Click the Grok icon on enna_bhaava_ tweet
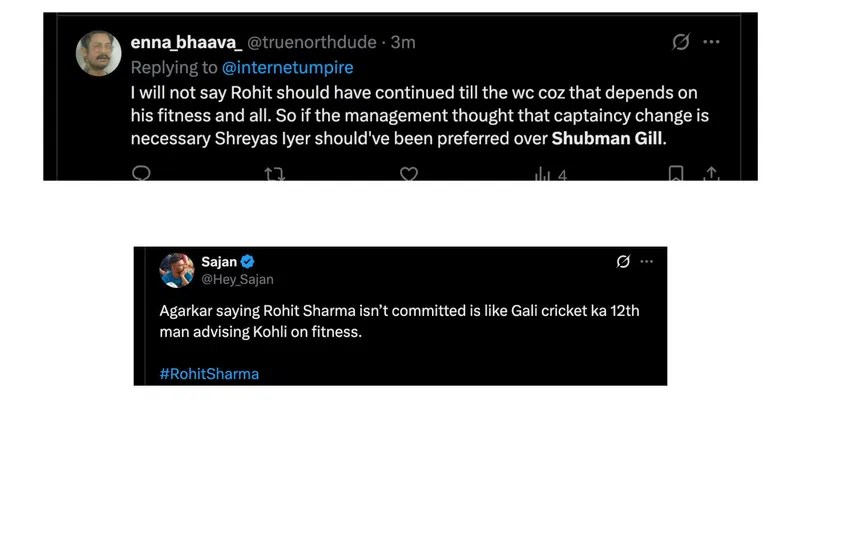864x540 pixels. (x=680, y=42)
